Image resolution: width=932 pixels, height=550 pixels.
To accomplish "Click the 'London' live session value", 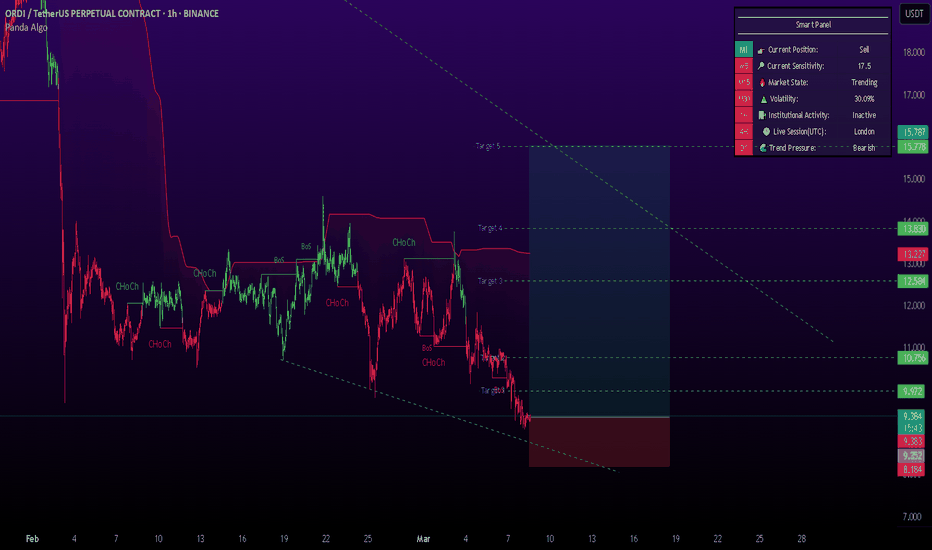I will coord(864,131).
